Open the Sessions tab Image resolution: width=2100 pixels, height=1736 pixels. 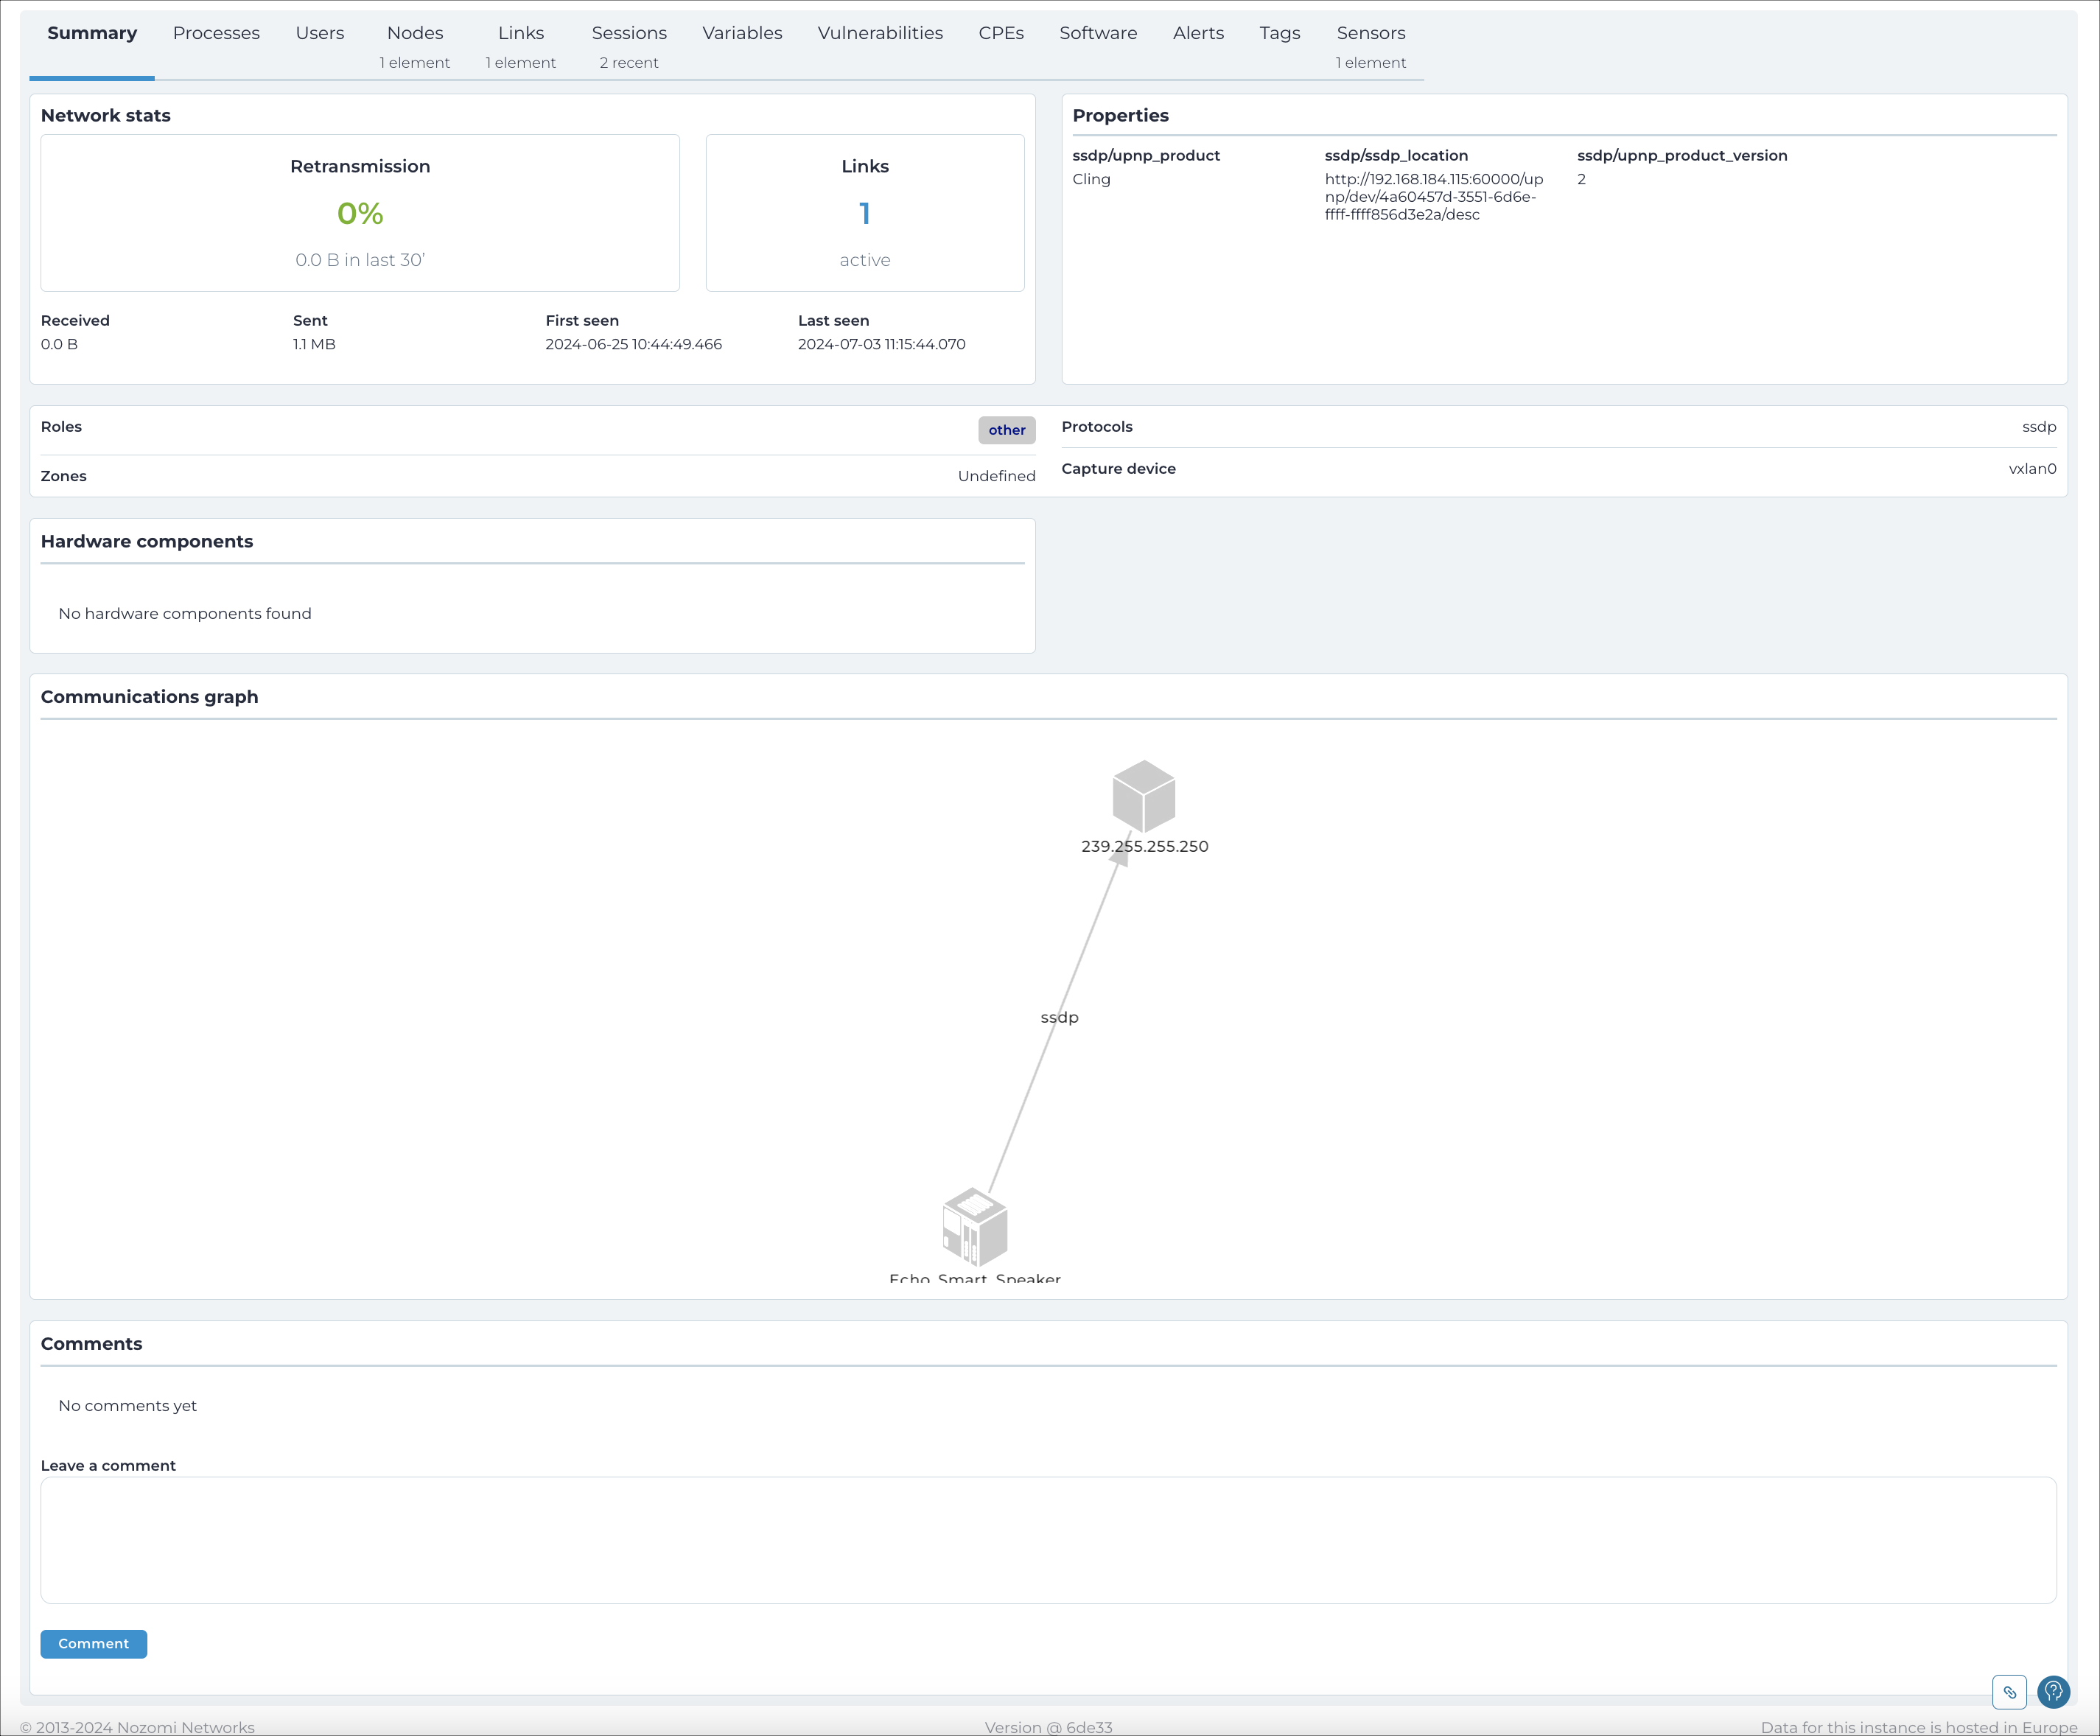point(629,46)
